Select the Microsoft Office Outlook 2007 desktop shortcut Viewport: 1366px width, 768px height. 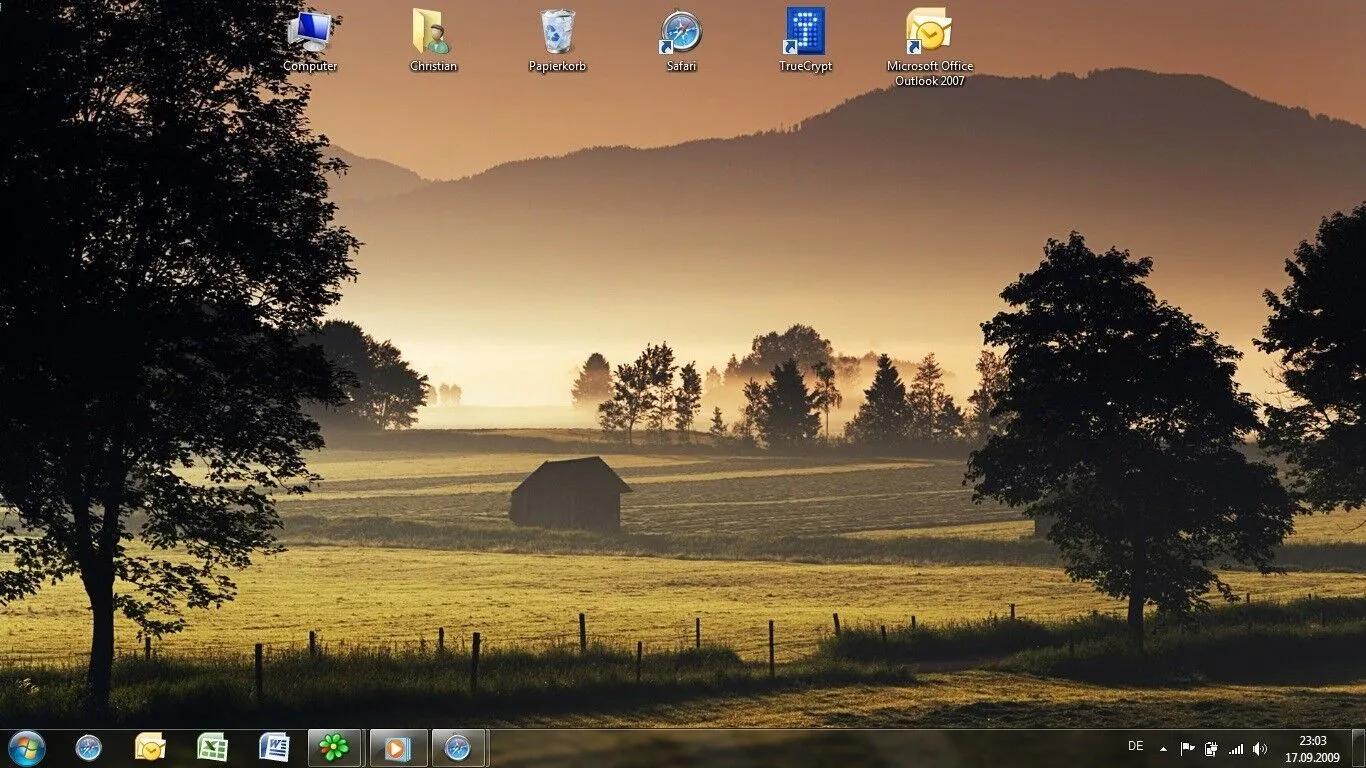tap(929, 35)
